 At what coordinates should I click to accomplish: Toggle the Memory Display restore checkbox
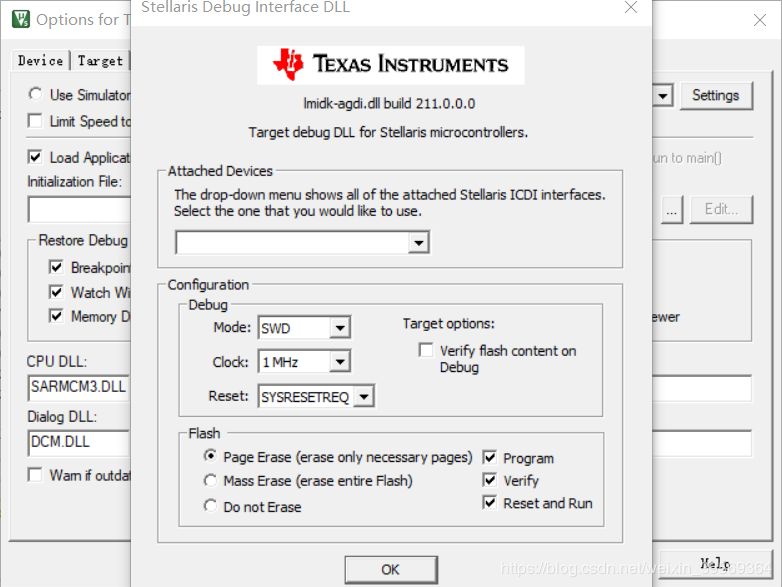56,316
